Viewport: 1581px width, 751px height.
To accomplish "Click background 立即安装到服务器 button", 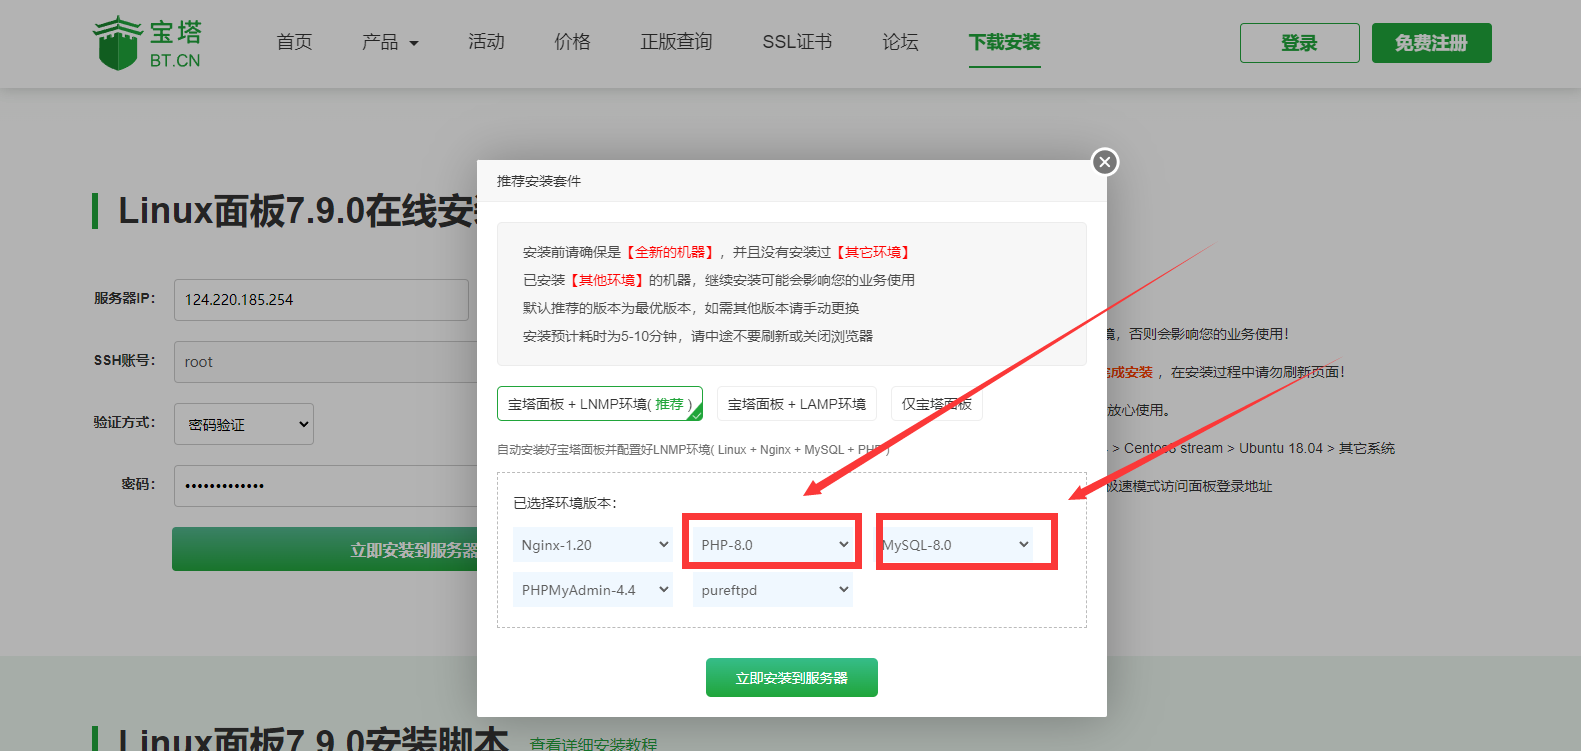I will point(324,549).
